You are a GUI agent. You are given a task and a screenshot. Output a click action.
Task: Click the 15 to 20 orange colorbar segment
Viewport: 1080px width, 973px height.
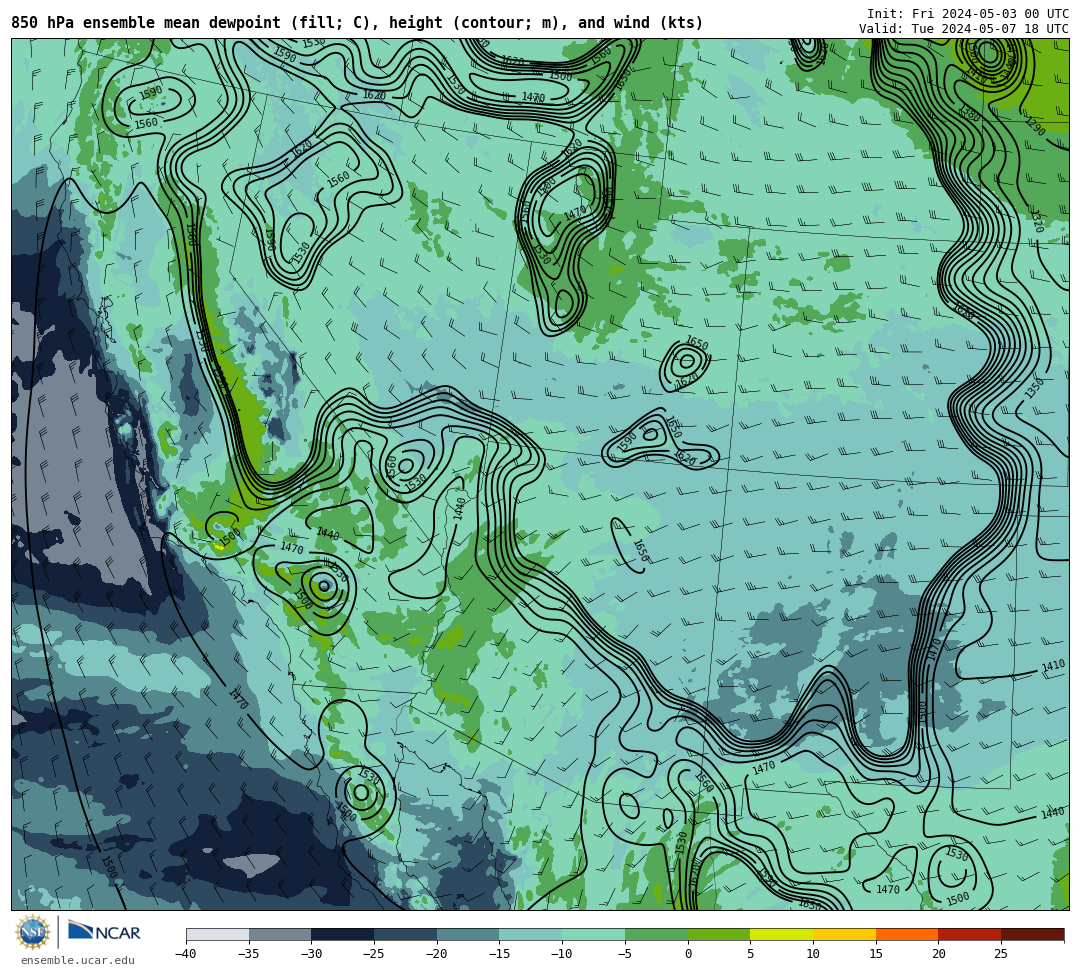pos(907,934)
